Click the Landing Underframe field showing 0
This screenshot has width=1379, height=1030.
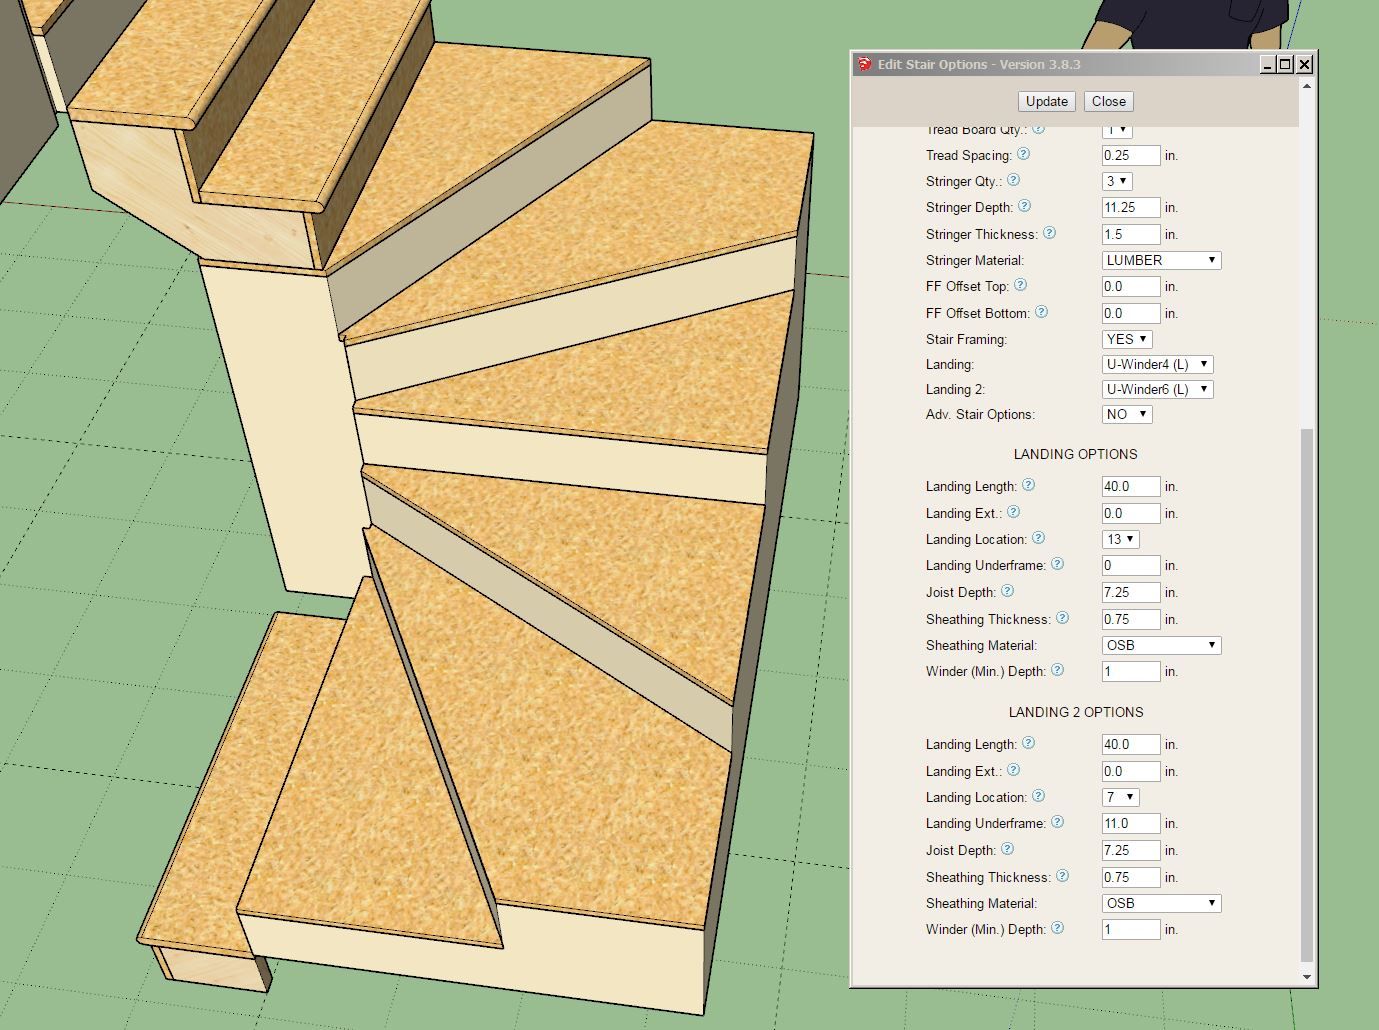[x=1131, y=565]
